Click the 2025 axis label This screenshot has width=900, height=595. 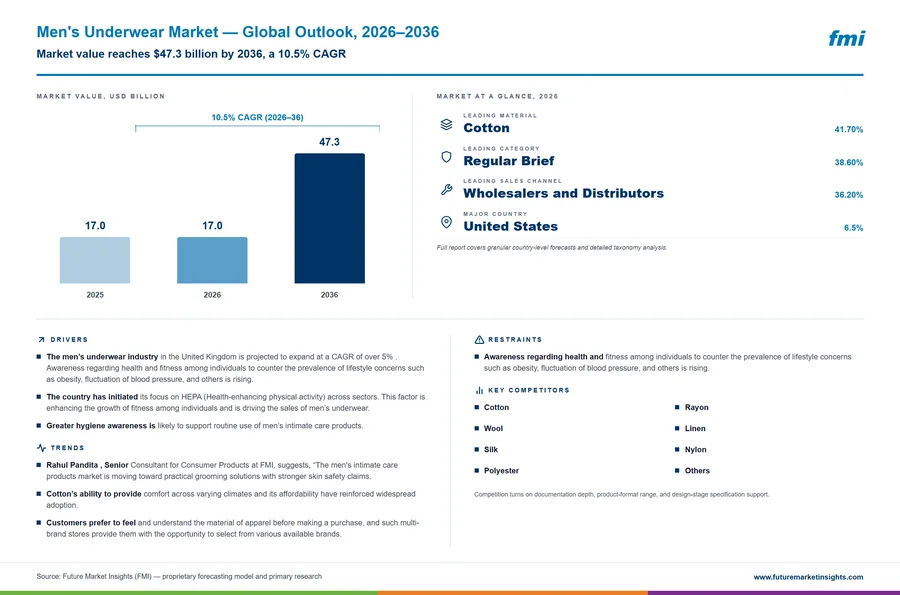(95, 295)
